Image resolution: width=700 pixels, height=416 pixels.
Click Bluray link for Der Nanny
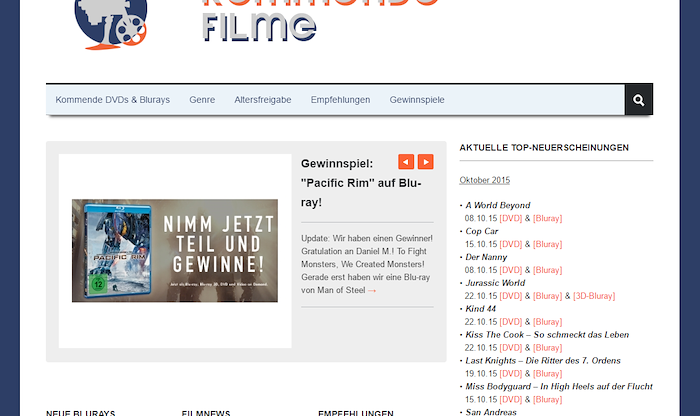click(548, 270)
